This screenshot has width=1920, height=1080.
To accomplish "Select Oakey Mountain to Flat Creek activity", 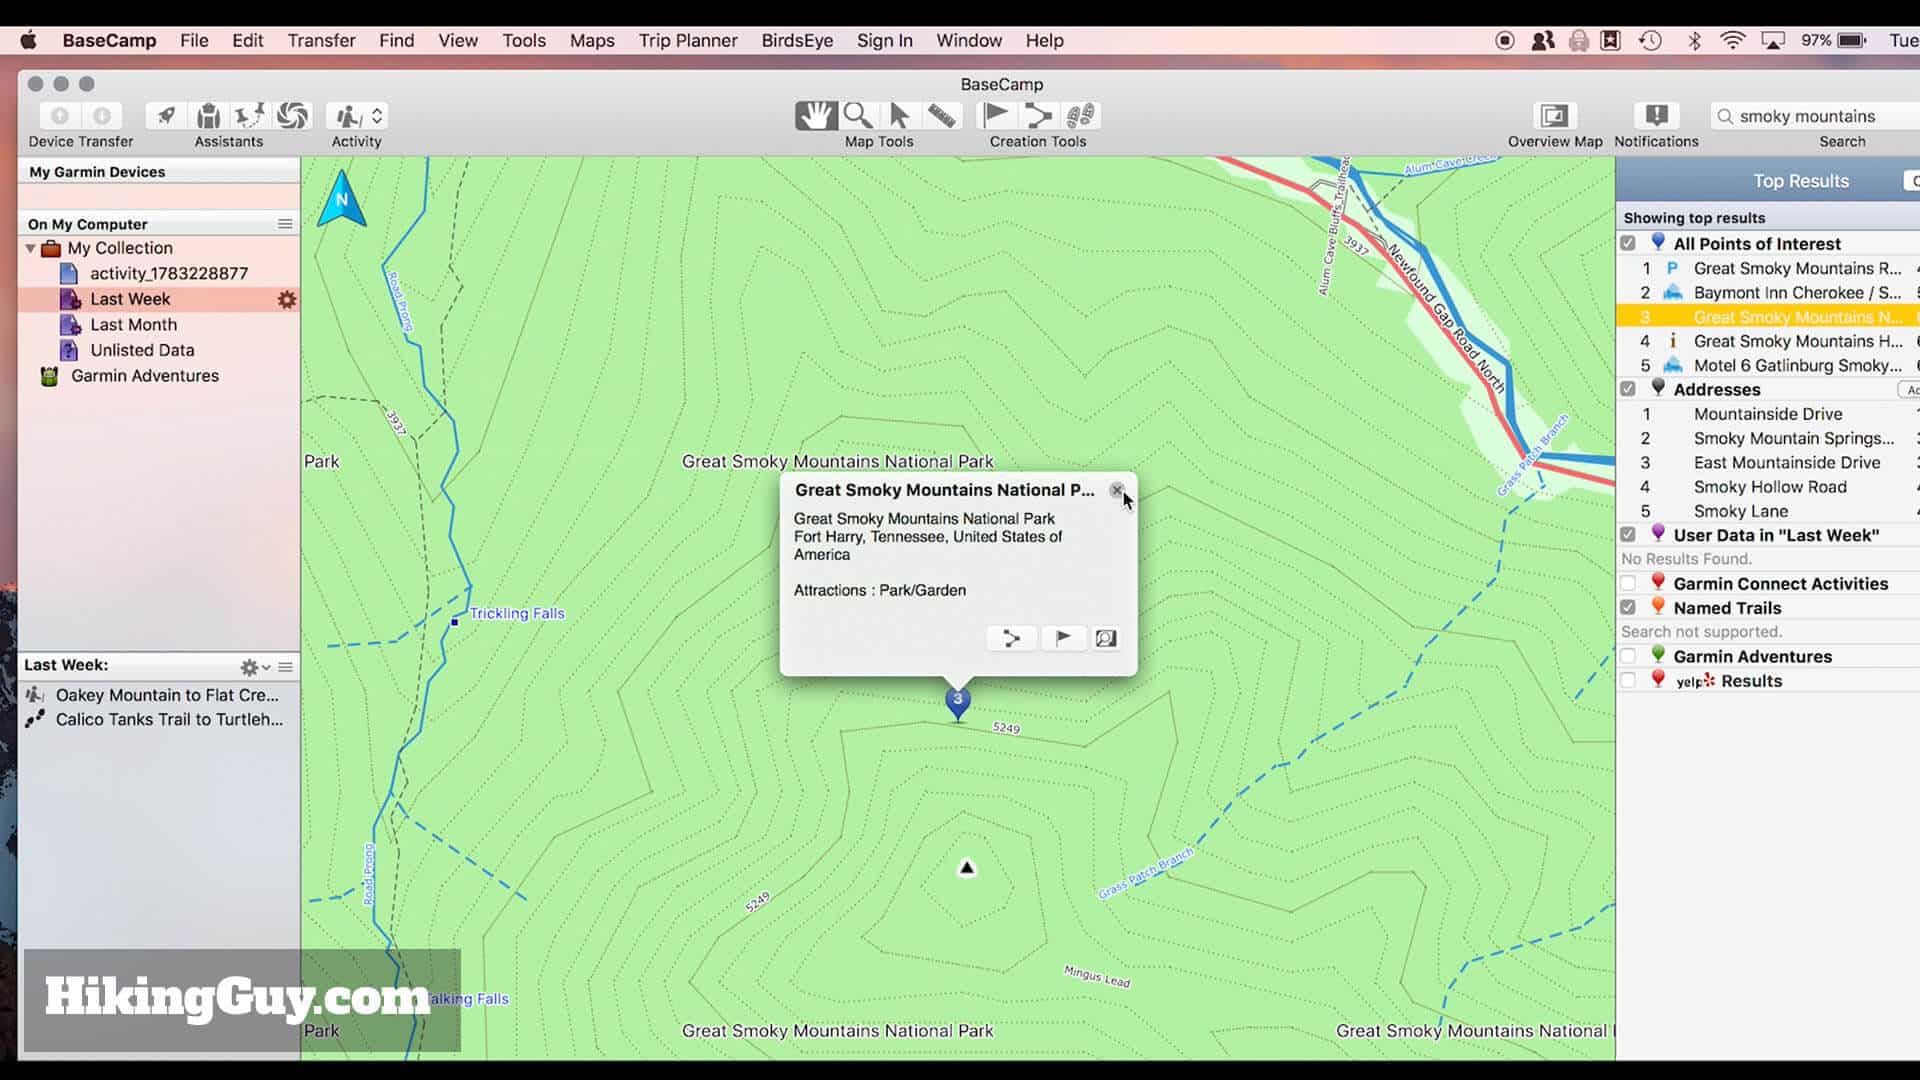I will point(167,695).
